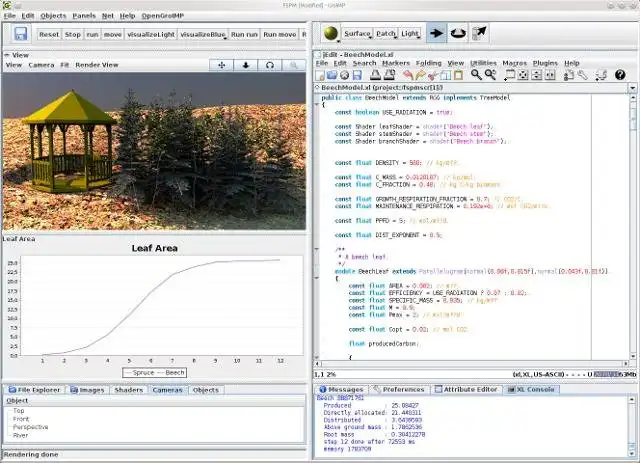Click the visualizeLight button
The height and width of the screenshot is (463, 640).
pos(151,35)
